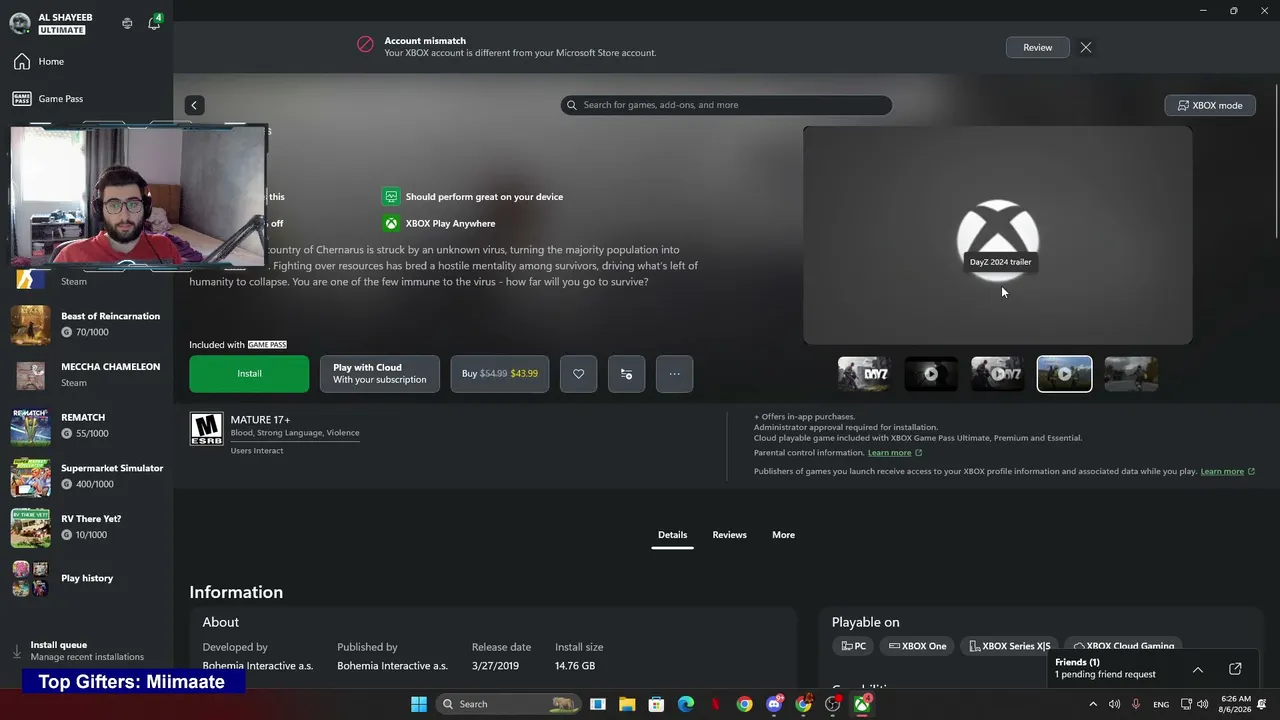Screen dimensions: 1280x720
Task: Click the Xbox logo on the trailer preview
Action: click(x=998, y=240)
